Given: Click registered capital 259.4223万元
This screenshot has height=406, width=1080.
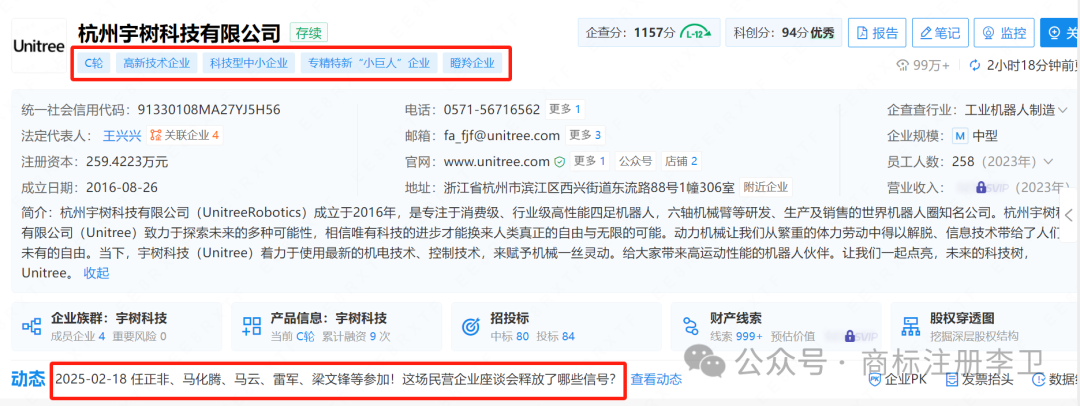Looking at the screenshot, I should 127,162.
